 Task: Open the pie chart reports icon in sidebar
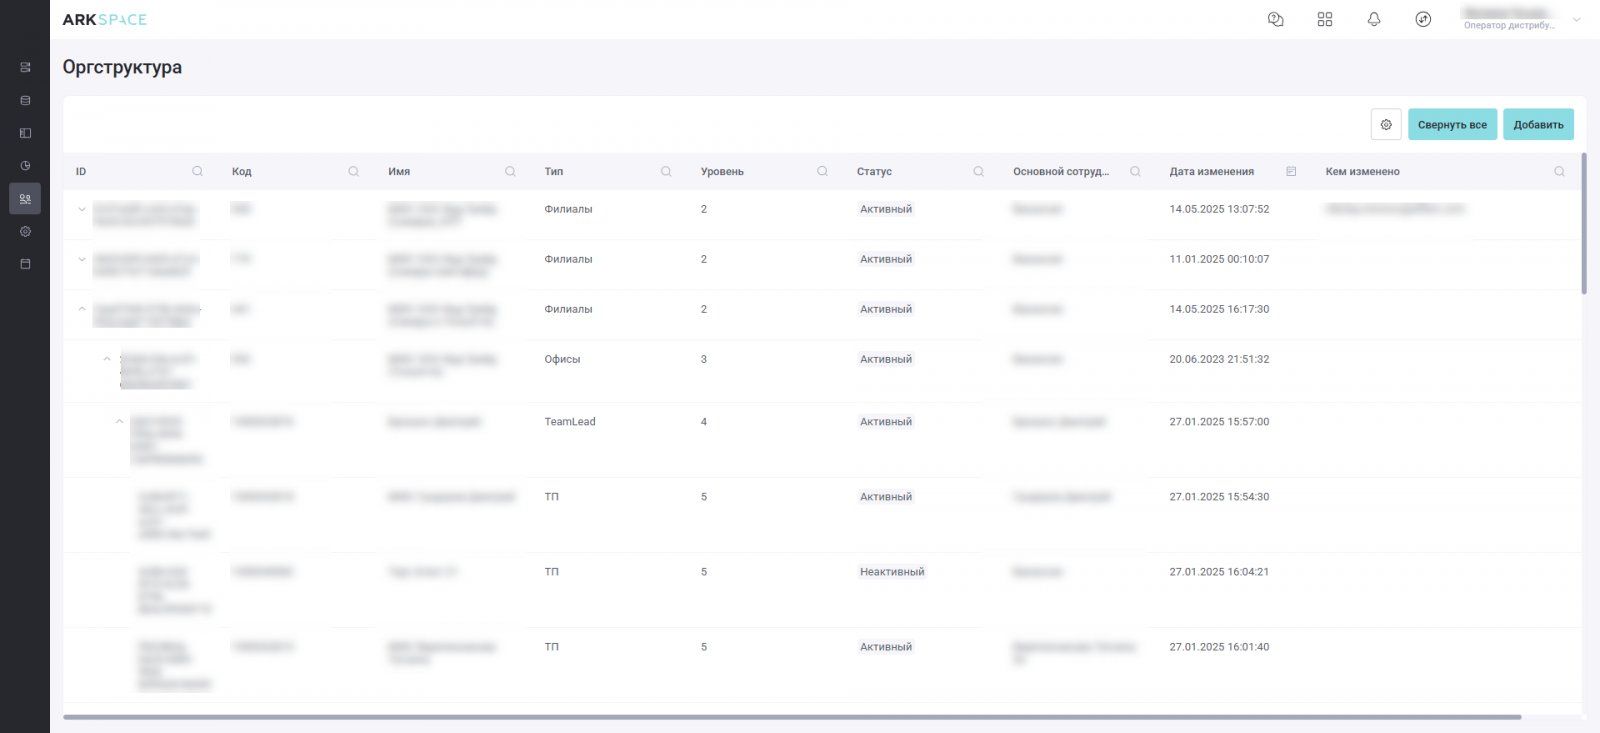(x=25, y=166)
